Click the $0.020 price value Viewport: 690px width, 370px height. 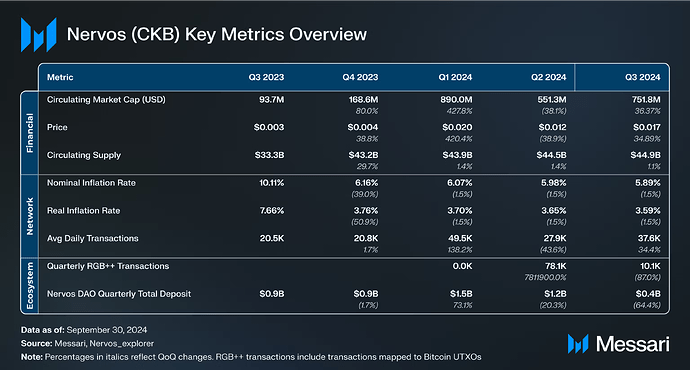[x=457, y=128]
